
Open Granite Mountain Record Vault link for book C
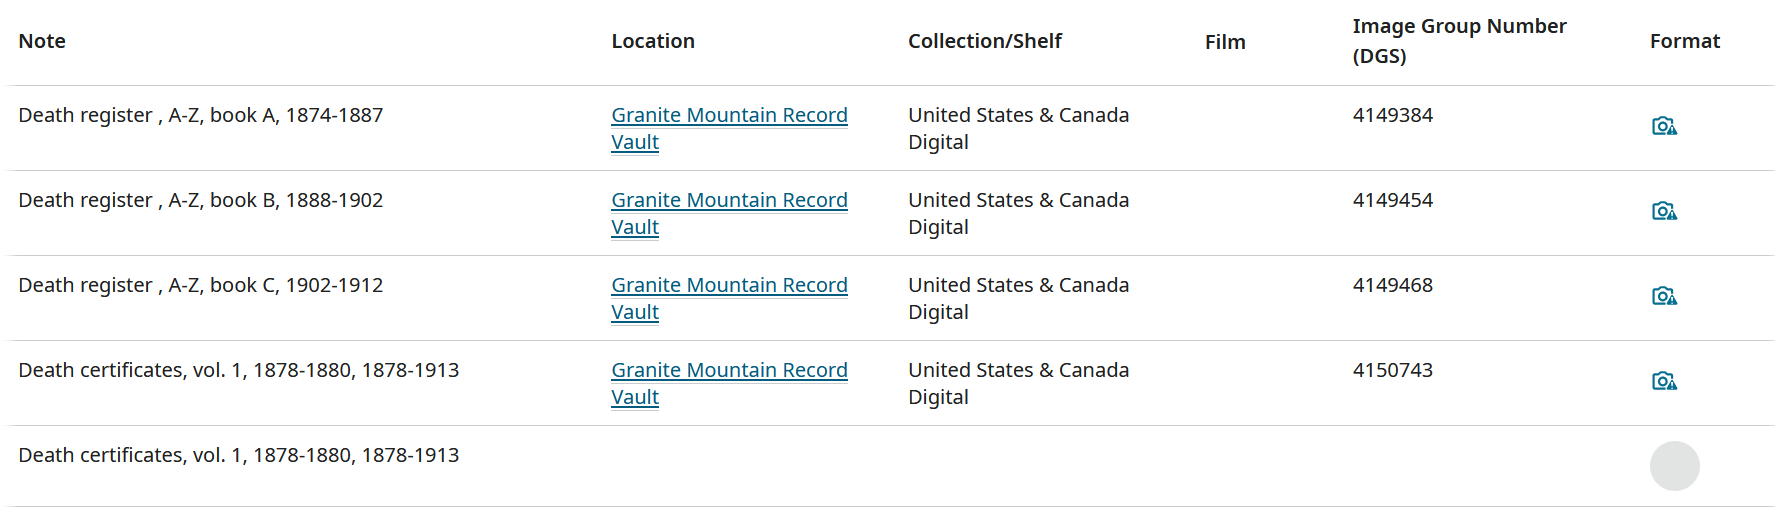point(729,286)
